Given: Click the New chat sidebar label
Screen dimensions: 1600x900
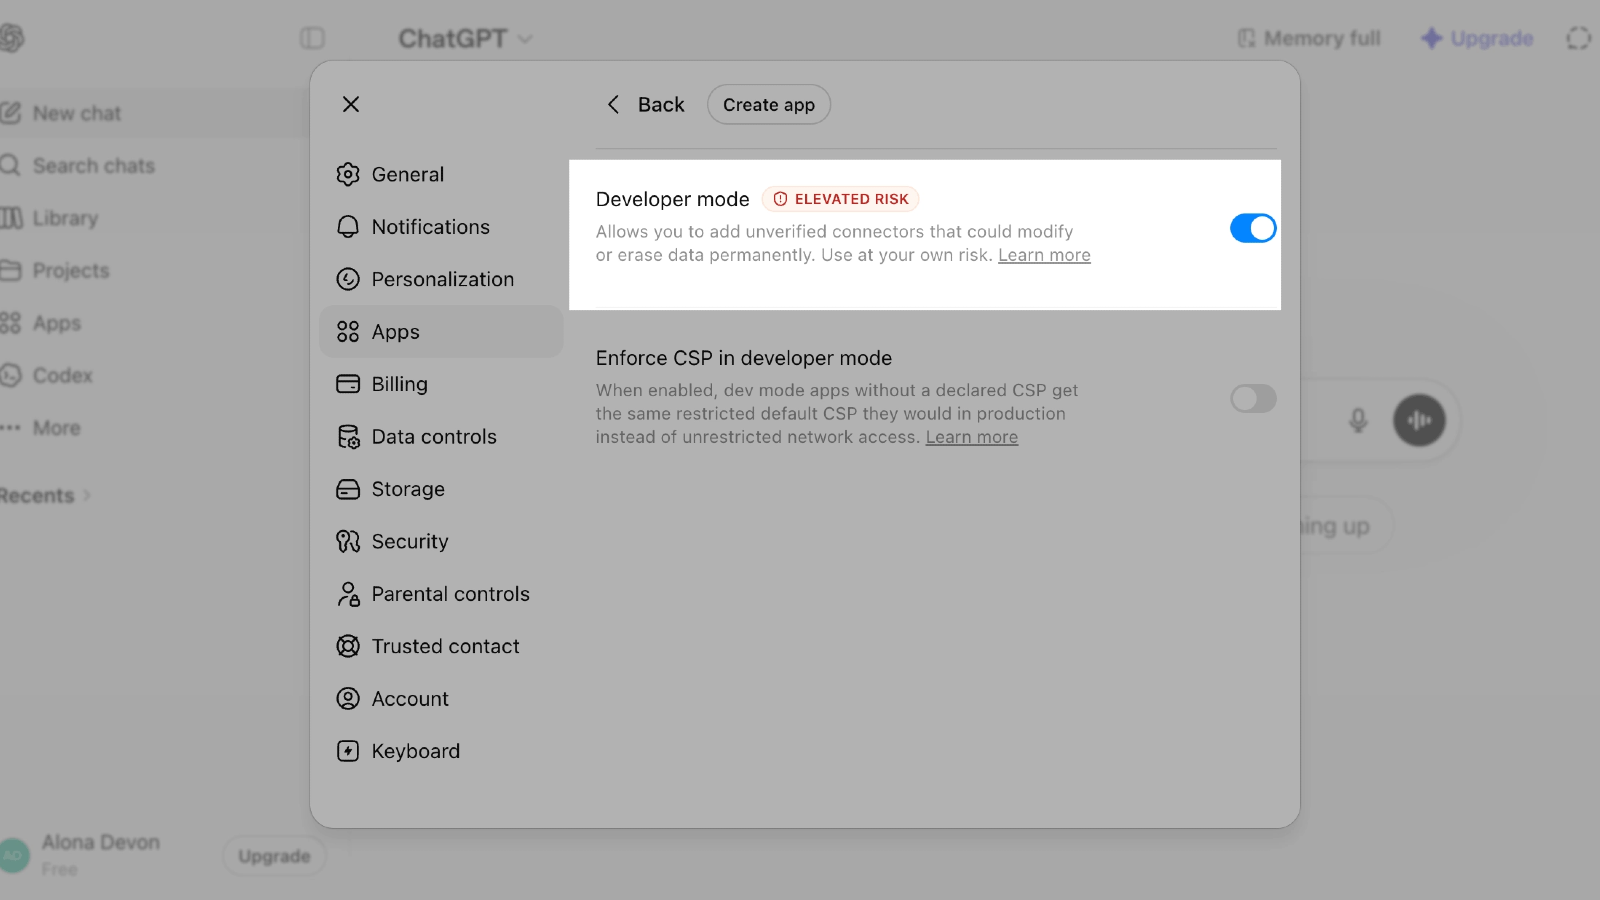Looking at the screenshot, I should pyautogui.click(x=77, y=113).
